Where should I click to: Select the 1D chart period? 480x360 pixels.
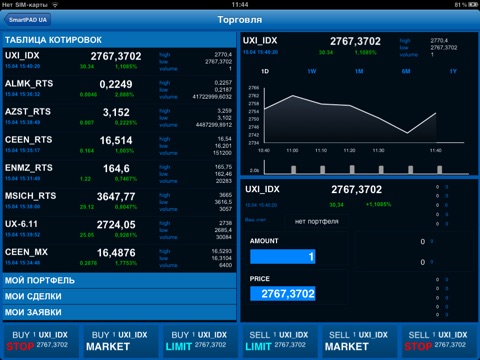click(265, 71)
